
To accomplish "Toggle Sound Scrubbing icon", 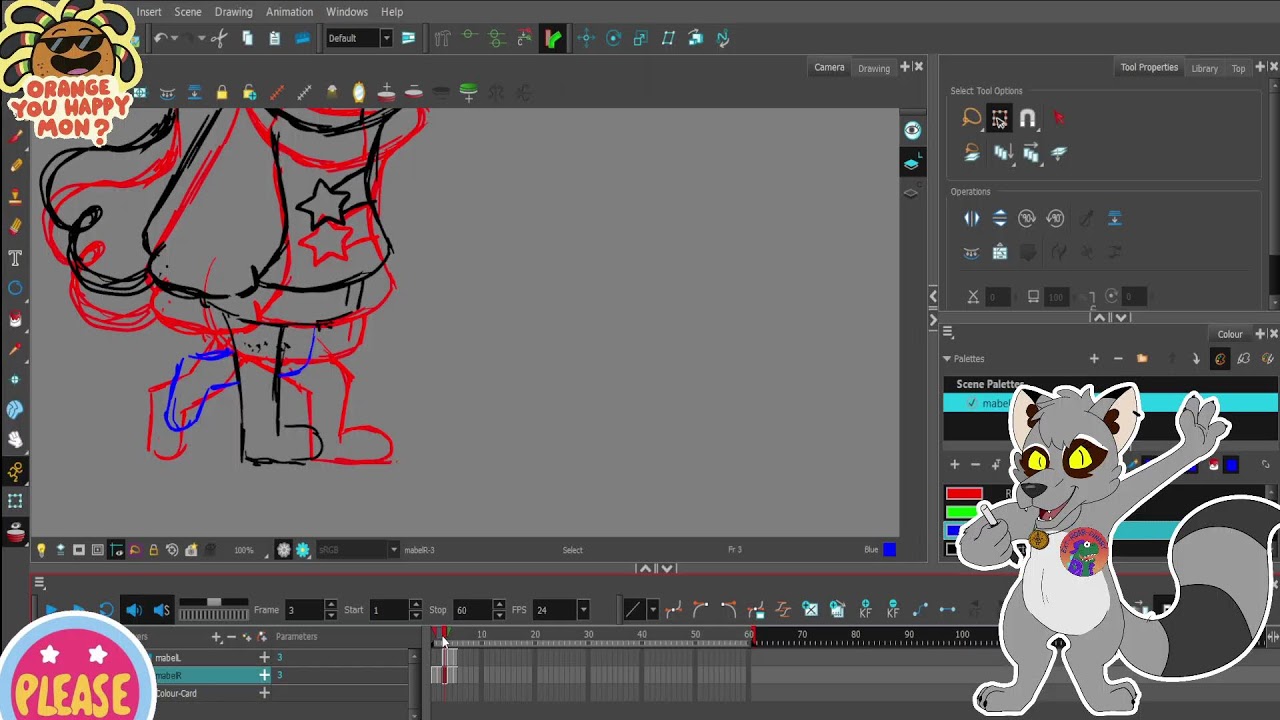I will coord(161,610).
